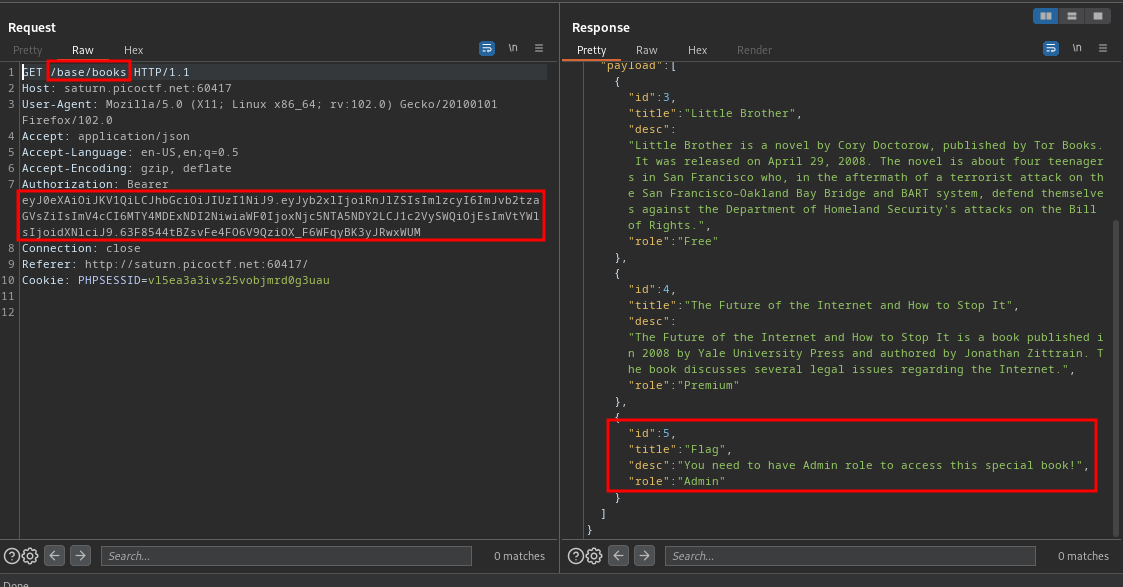Screen dimensions: 1123x587
Task: Switch Response view to Render tab
Action: (754, 50)
